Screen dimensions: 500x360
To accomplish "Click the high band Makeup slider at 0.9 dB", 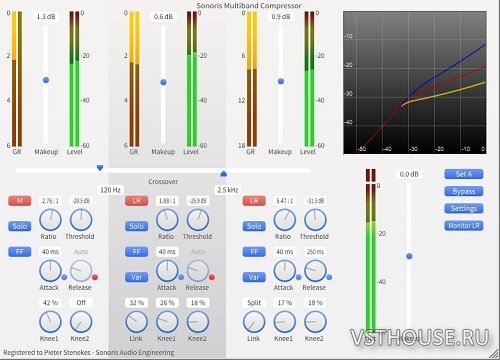I will [x=281, y=81].
